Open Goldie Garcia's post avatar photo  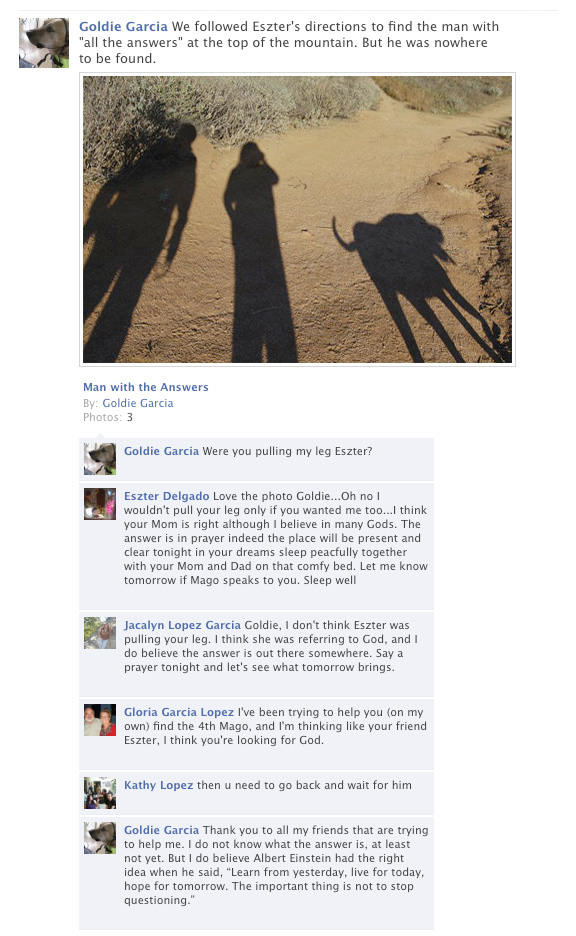coord(44,43)
